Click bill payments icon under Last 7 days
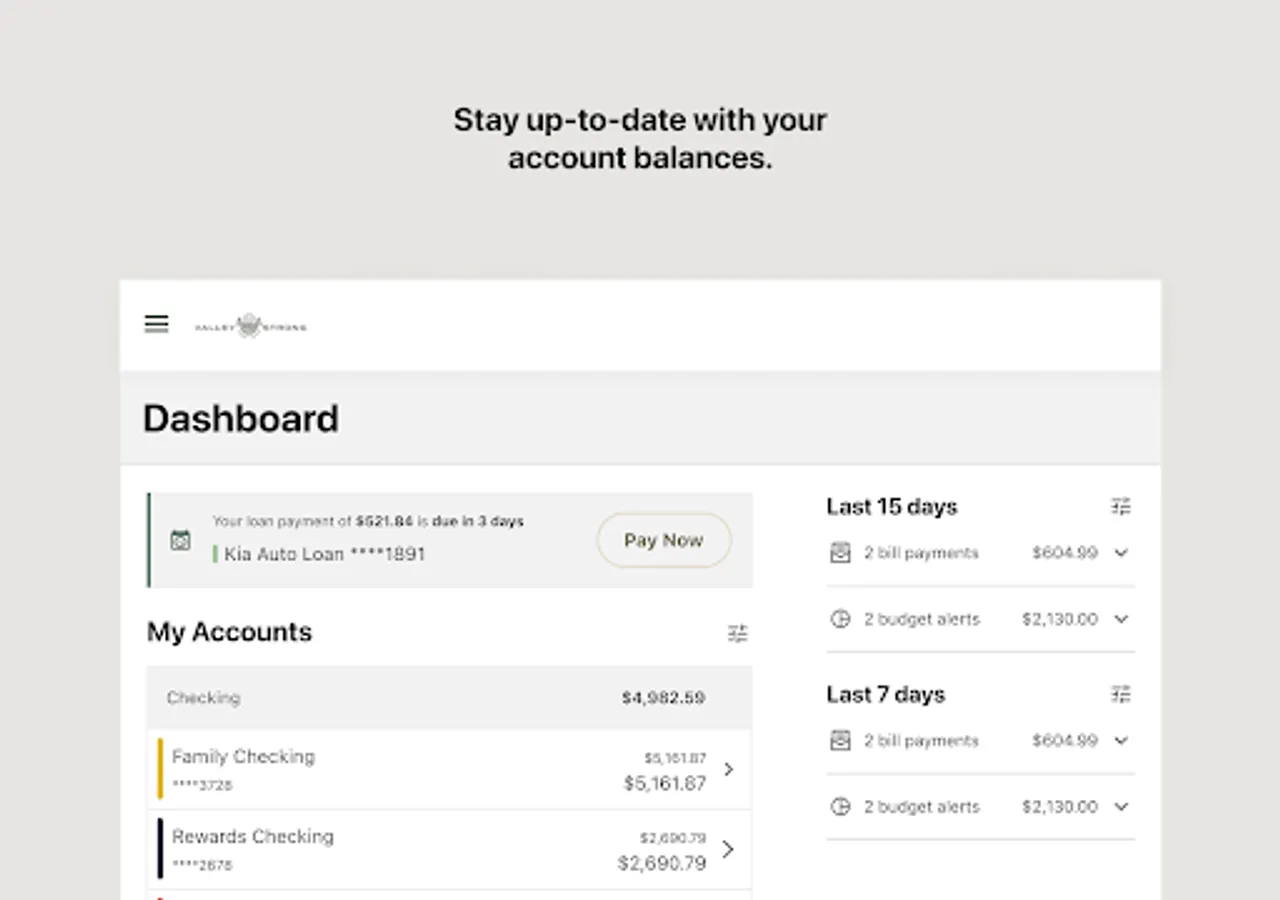Image resolution: width=1280 pixels, height=900 pixels. (x=840, y=741)
